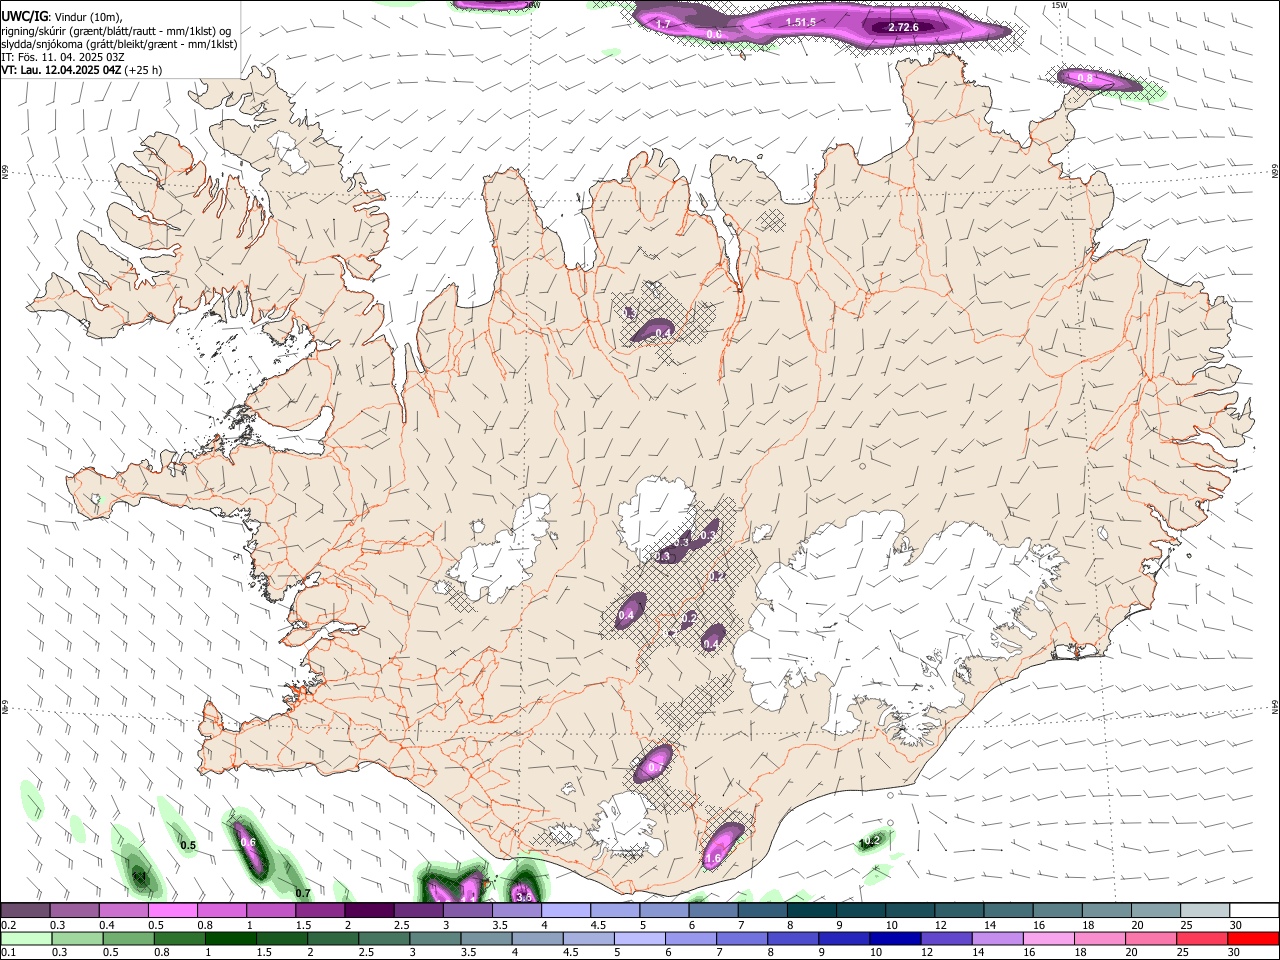Click the darkest purple swatch between 2 and 2.5

368,910
